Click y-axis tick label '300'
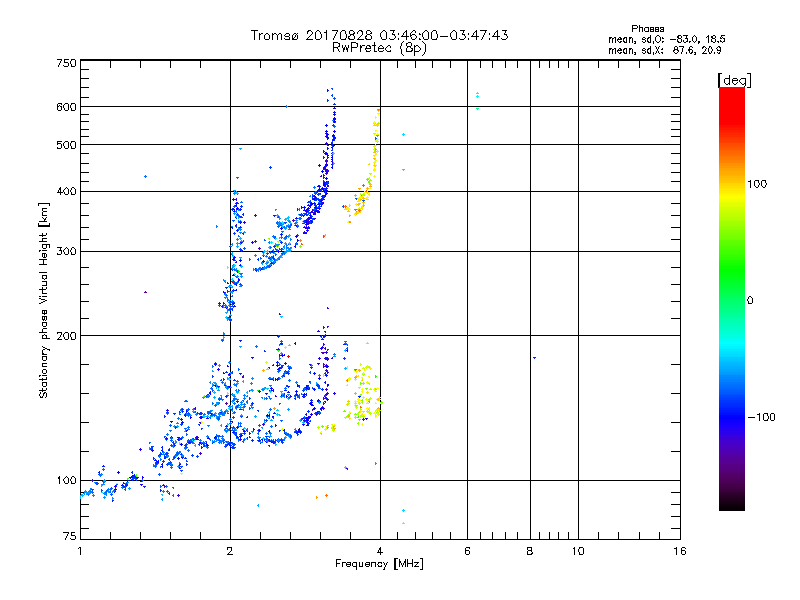Image resolution: width=800 pixels, height=600 pixels. click(x=66, y=252)
